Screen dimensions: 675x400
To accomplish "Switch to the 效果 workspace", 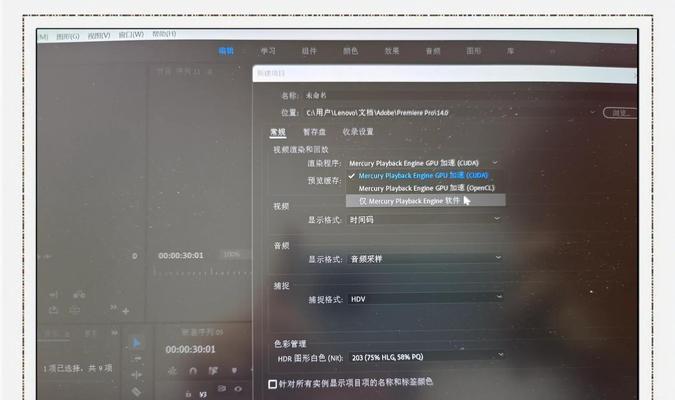I will 392,51.
